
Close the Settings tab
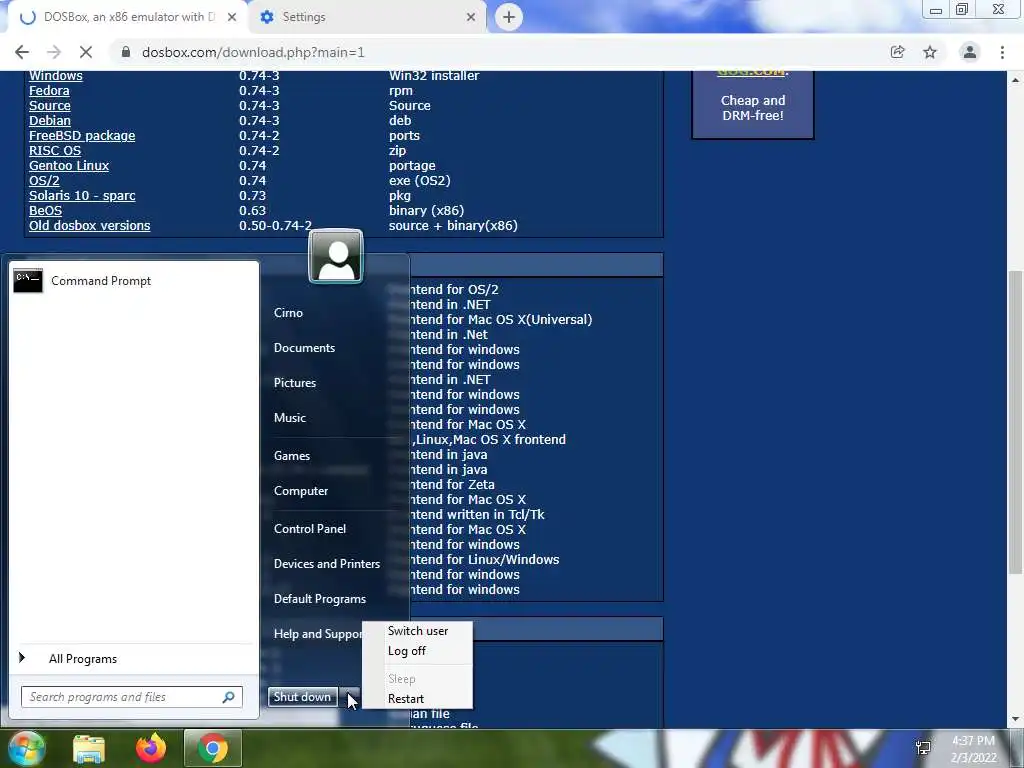click(x=471, y=17)
